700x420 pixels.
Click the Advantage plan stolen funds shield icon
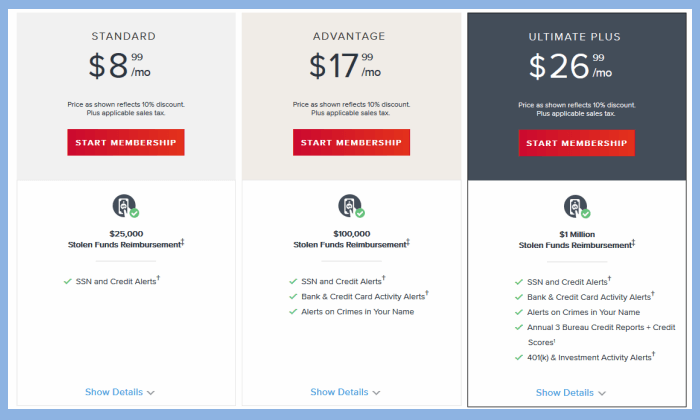(351, 206)
